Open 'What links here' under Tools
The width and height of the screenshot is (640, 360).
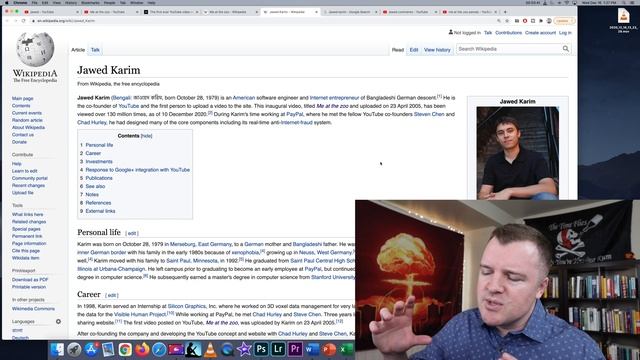[27, 214]
